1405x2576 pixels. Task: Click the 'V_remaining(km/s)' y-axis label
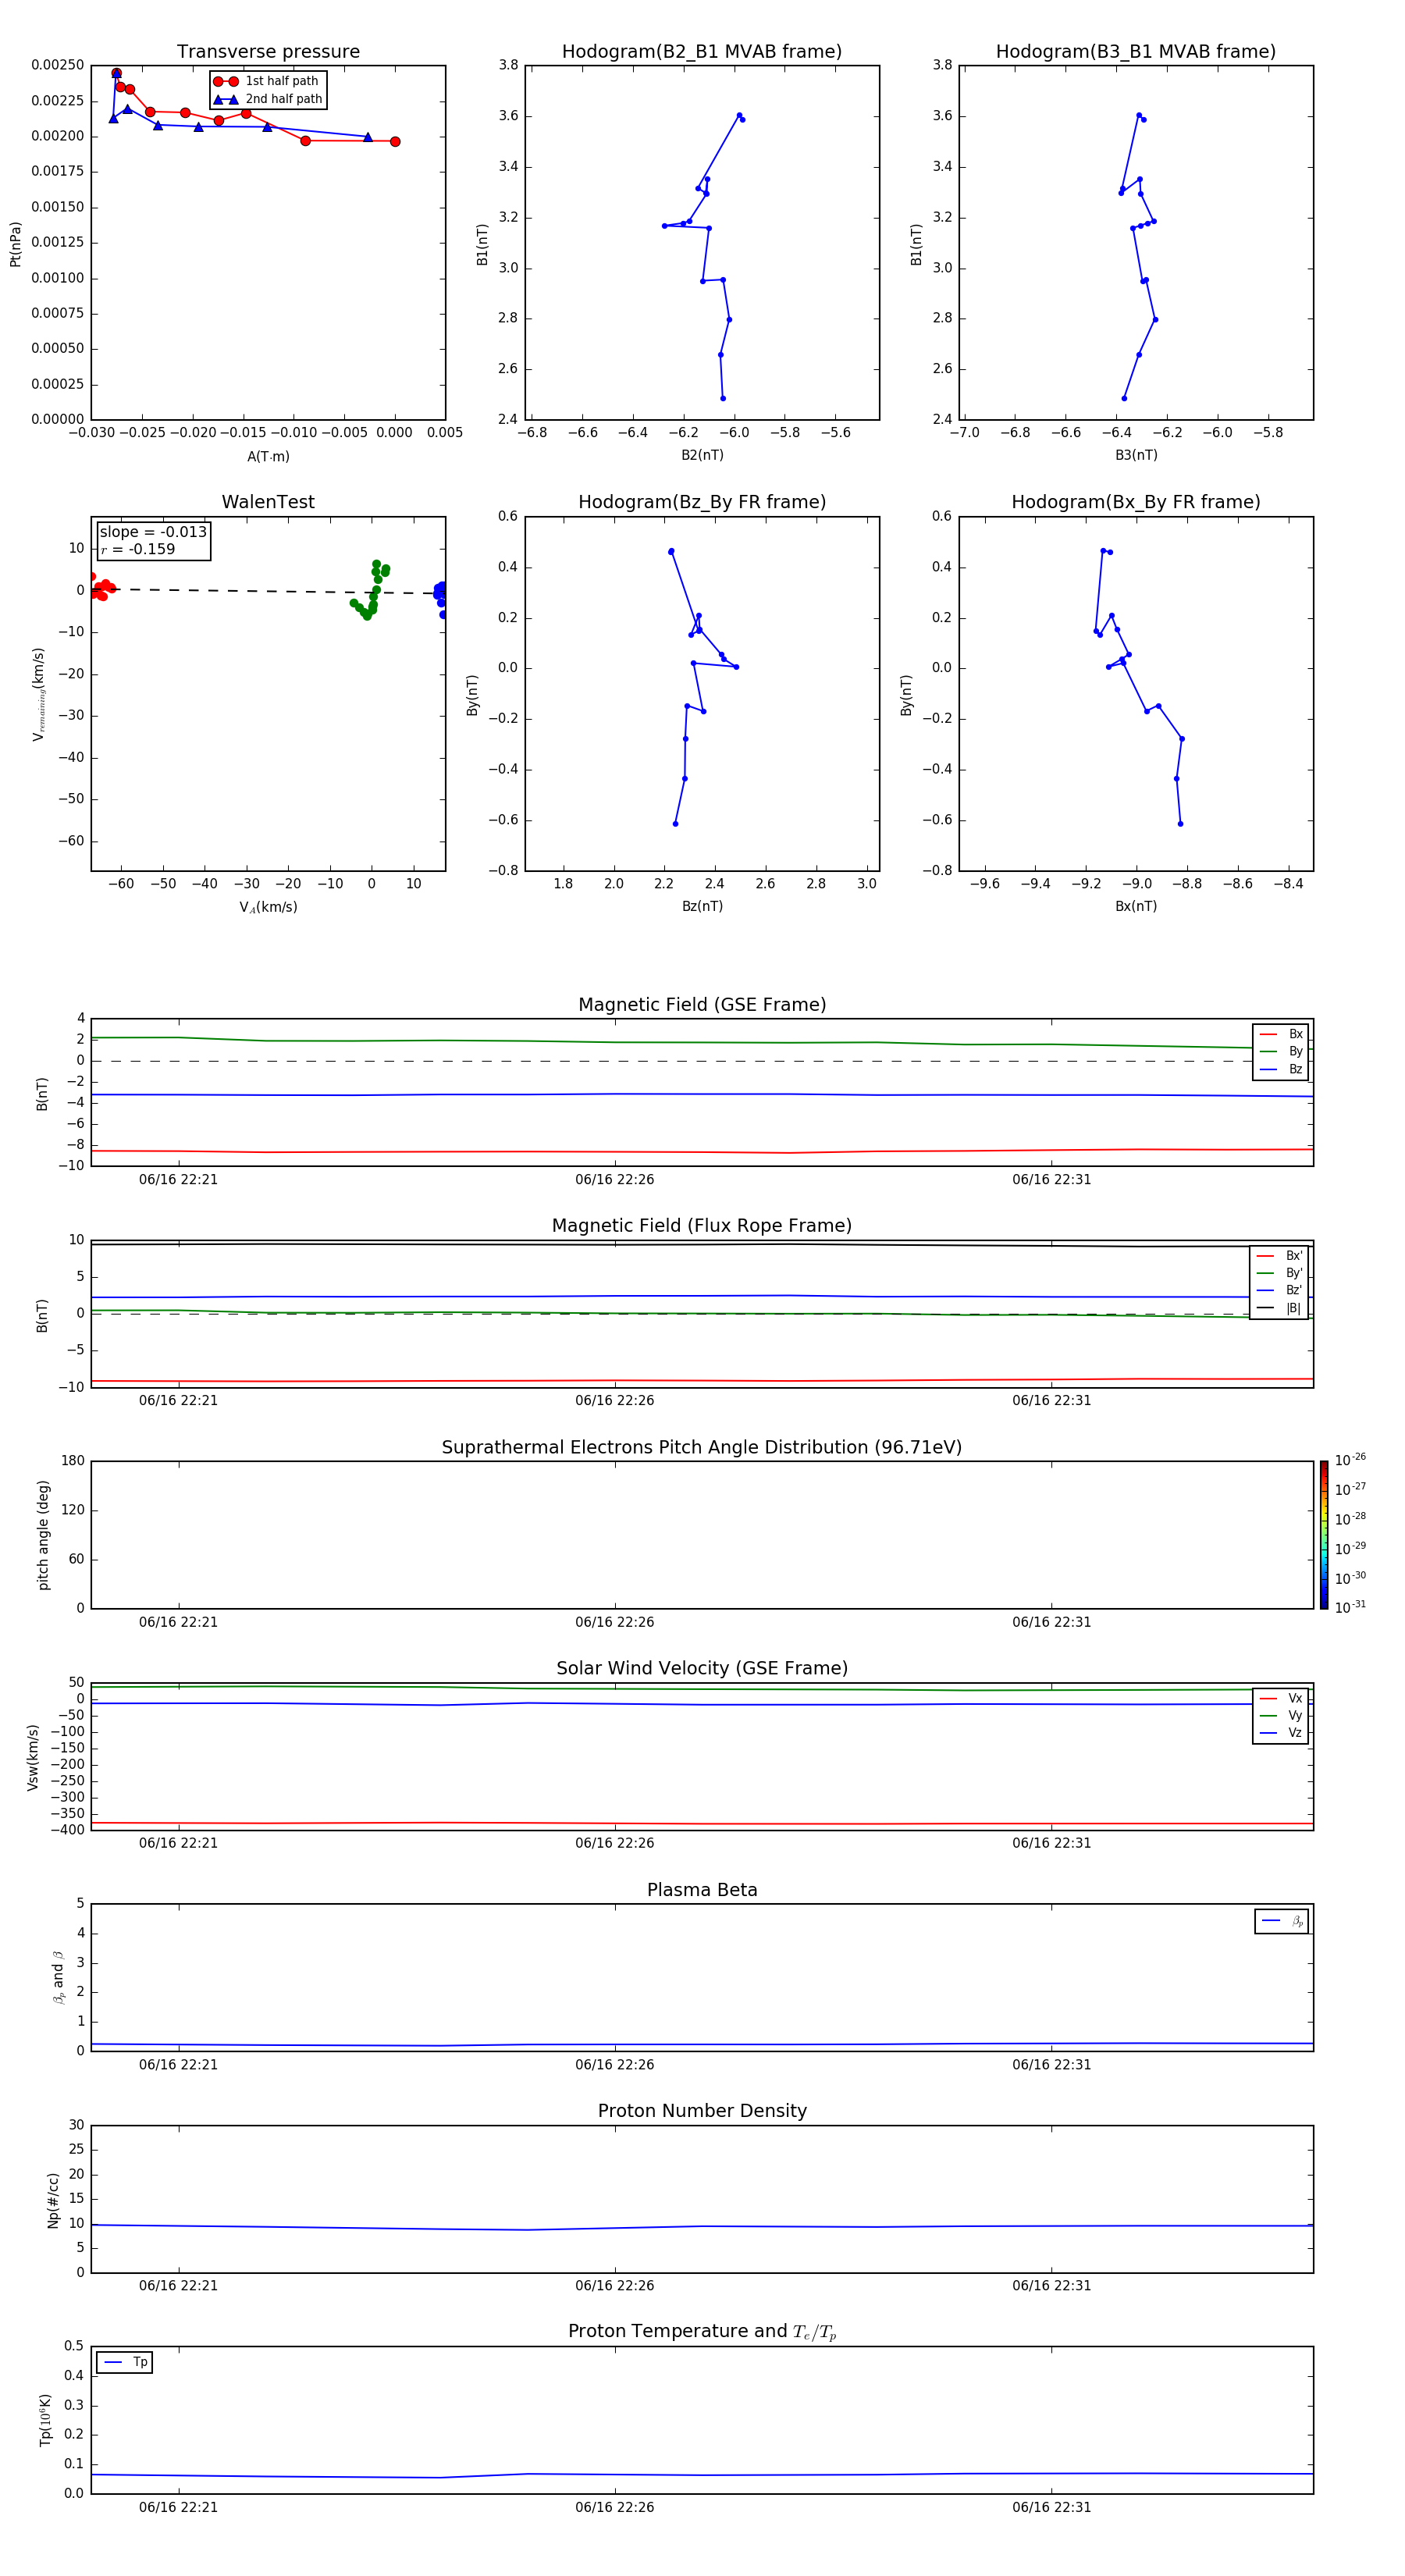tap(38, 694)
